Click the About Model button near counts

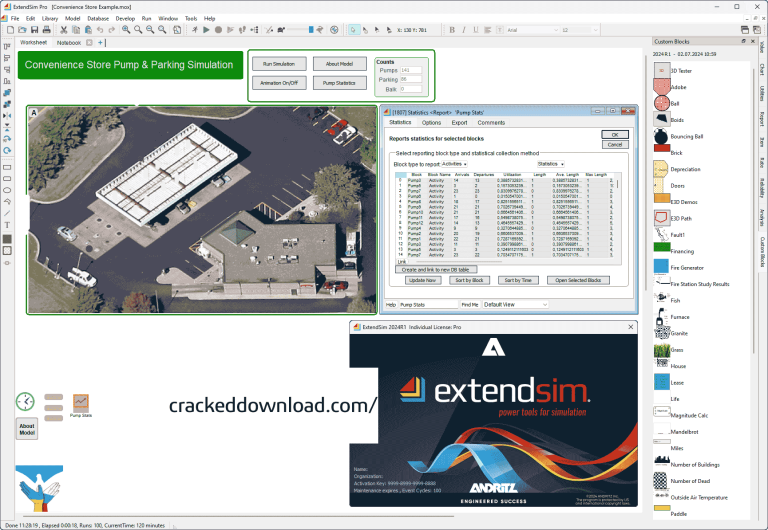click(x=339, y=64)
